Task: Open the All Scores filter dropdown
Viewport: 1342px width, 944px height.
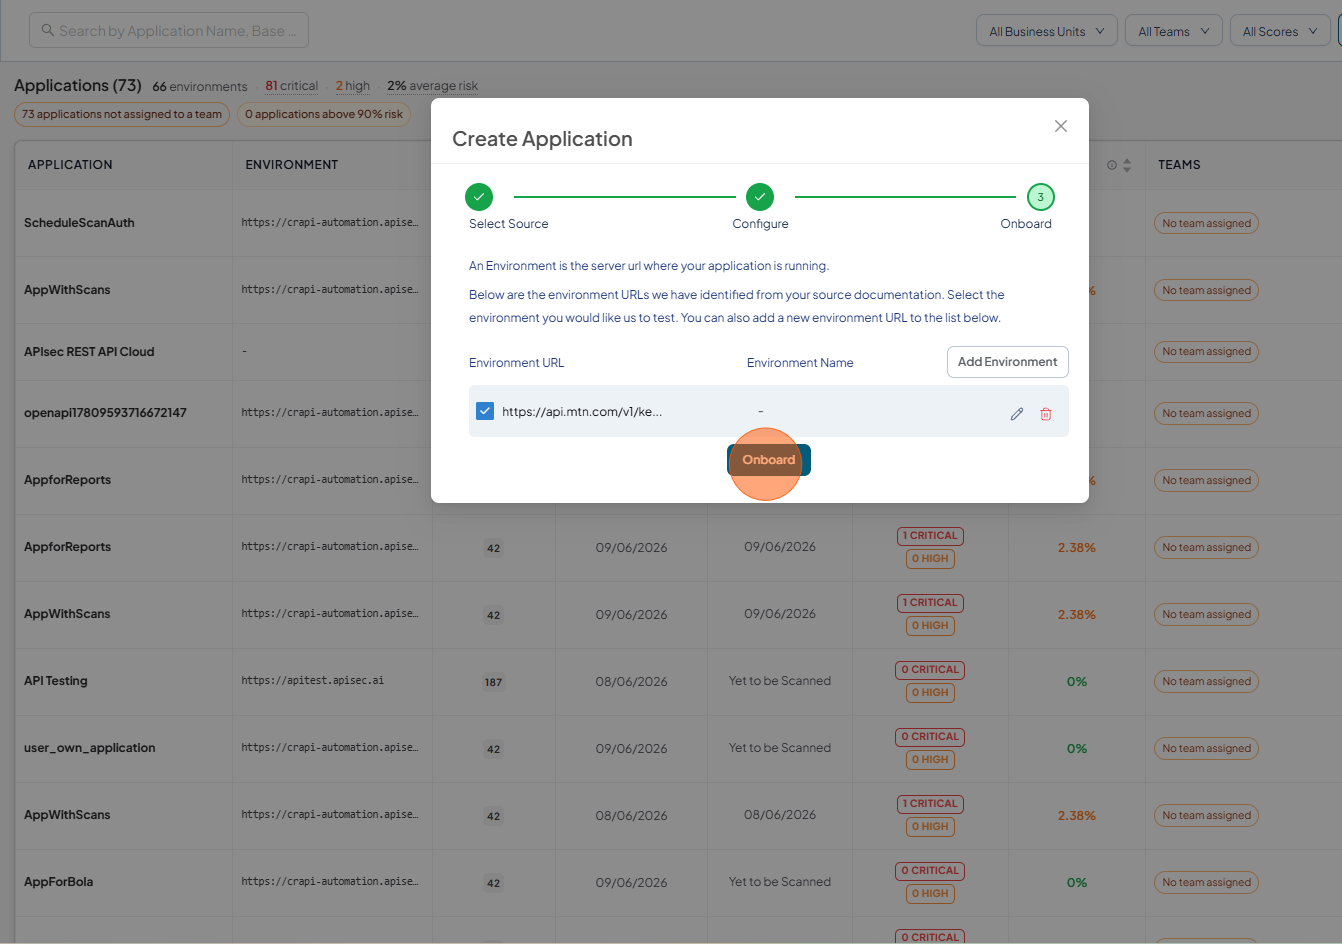Action: tap(1280, 31)
